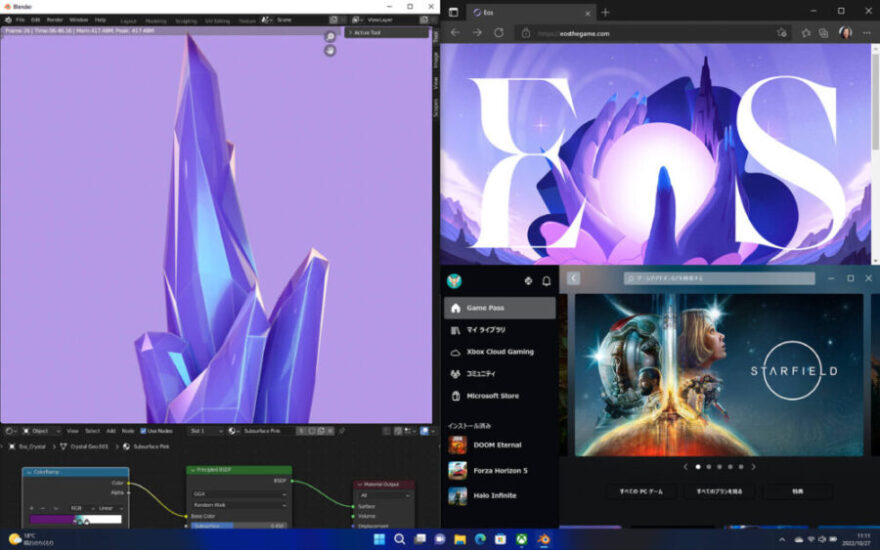Viewport: 880px width, 550px height.
Task: Click the Starfield featured banner
Action: point(719,374)
